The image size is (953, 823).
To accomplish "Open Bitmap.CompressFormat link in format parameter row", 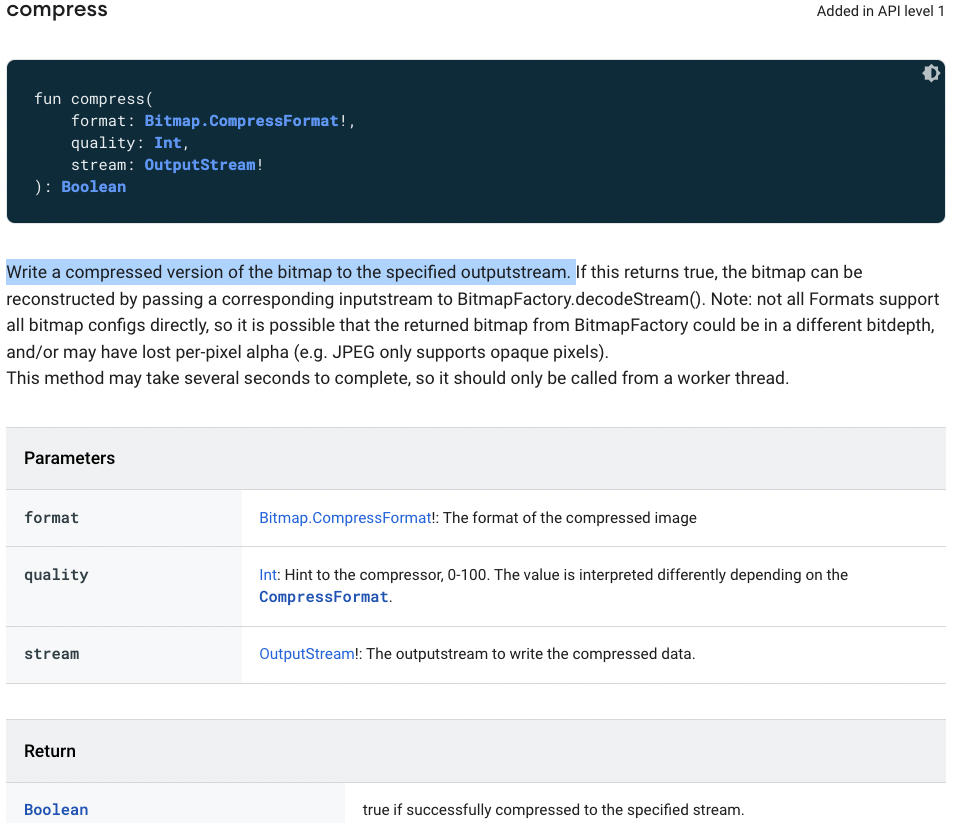I will click(x=344, y=518).
